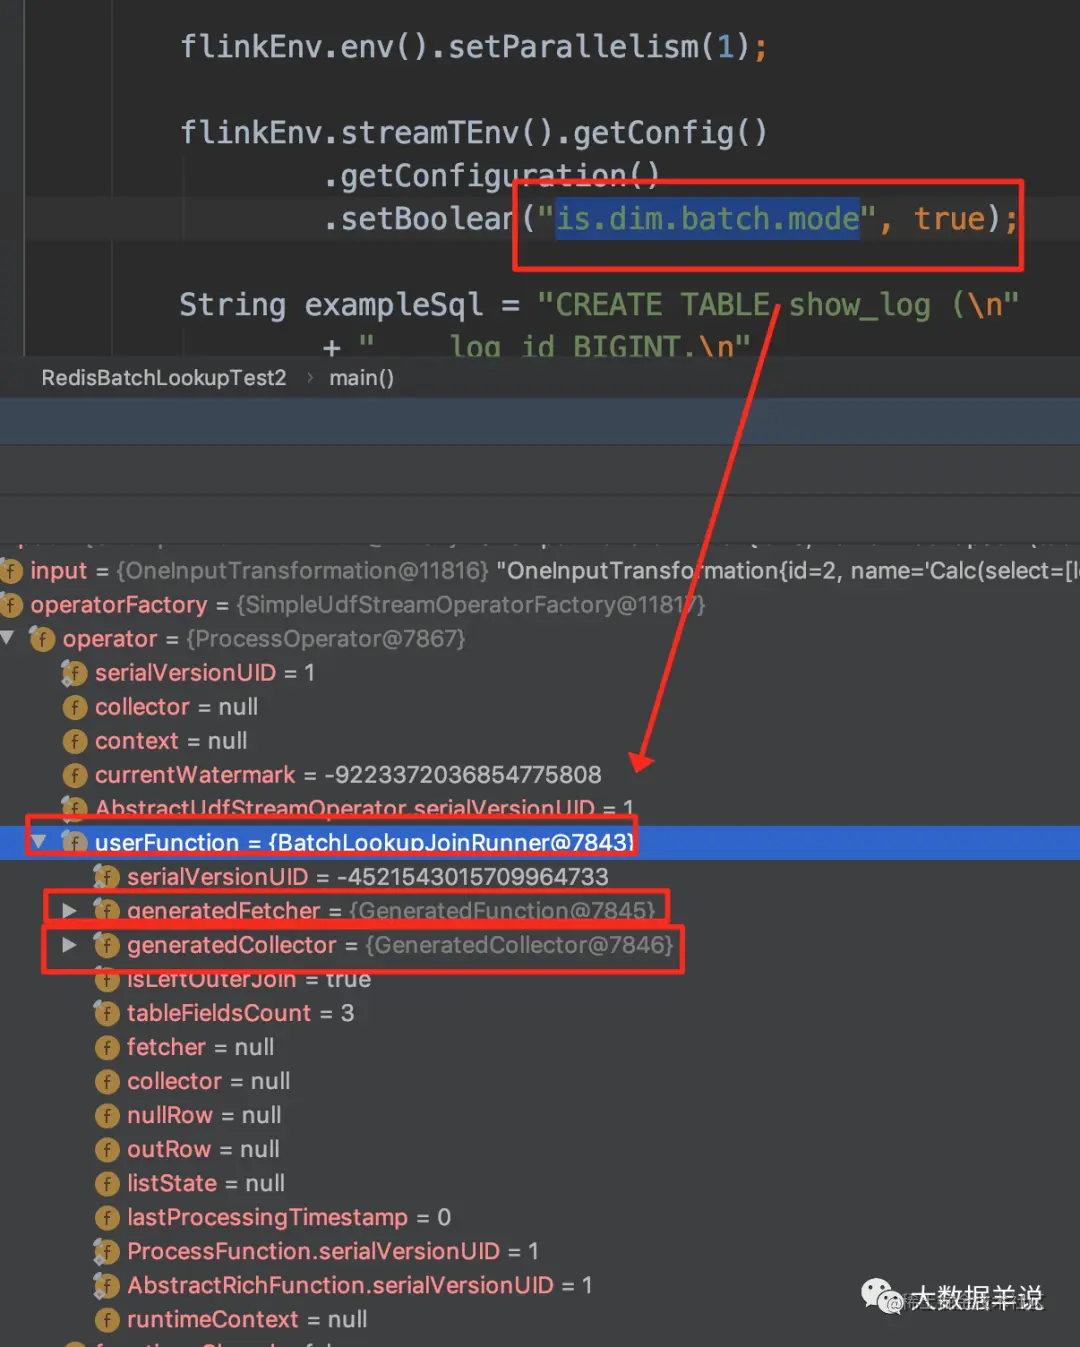Select the userFunction BatchLookupJoinRunner row
Image resolution: width=1080 pixels, height=1347 pixels.
[540, 842]
